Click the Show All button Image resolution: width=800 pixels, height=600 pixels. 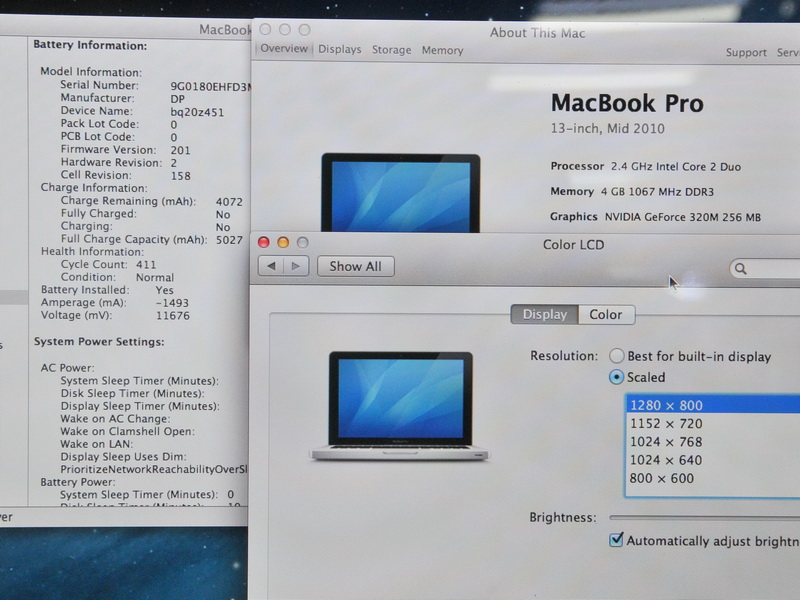point(356,266)
